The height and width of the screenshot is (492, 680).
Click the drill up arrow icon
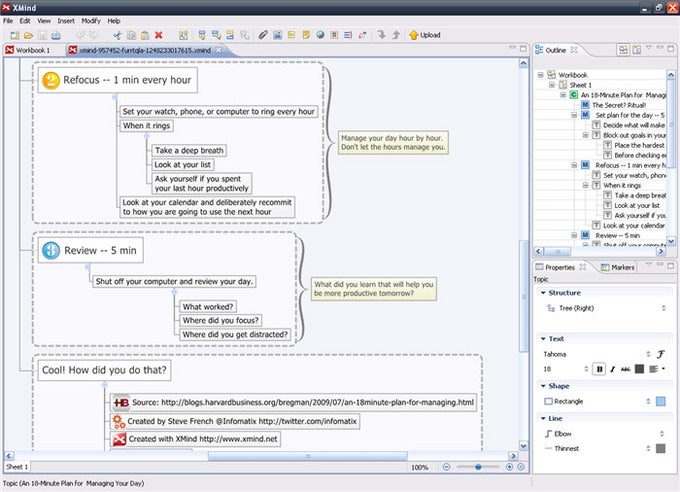point(396,35)
